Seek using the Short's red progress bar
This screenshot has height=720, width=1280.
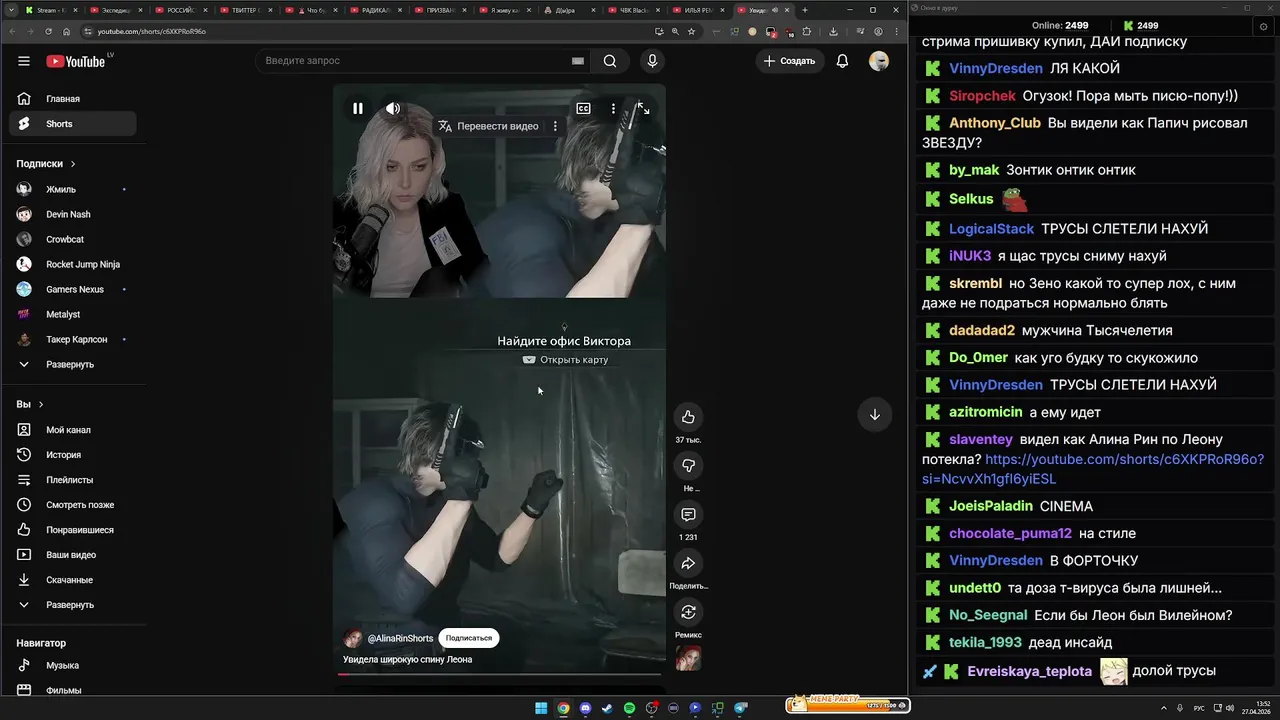coord(499,674)
